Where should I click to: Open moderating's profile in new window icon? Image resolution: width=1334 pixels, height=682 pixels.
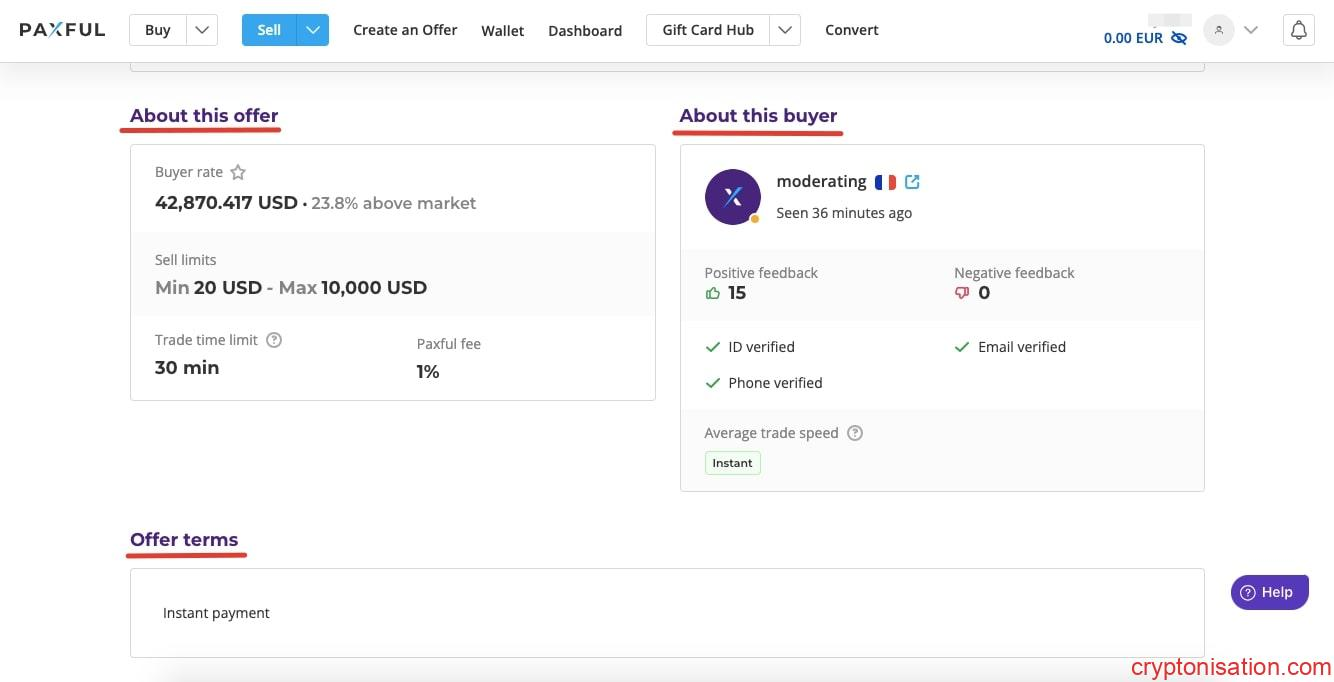pos(912,182)
